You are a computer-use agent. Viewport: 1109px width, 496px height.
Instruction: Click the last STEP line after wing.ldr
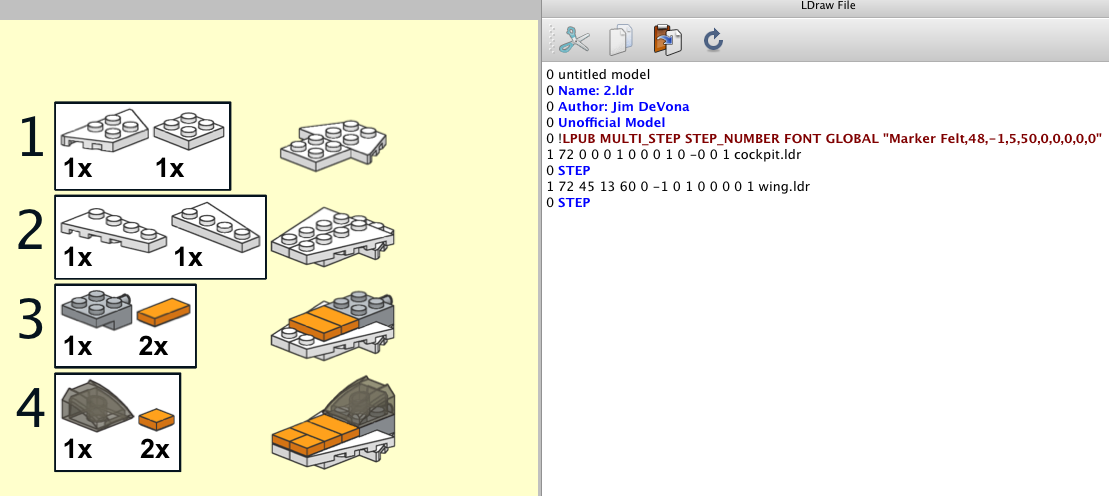click(568, 202)
